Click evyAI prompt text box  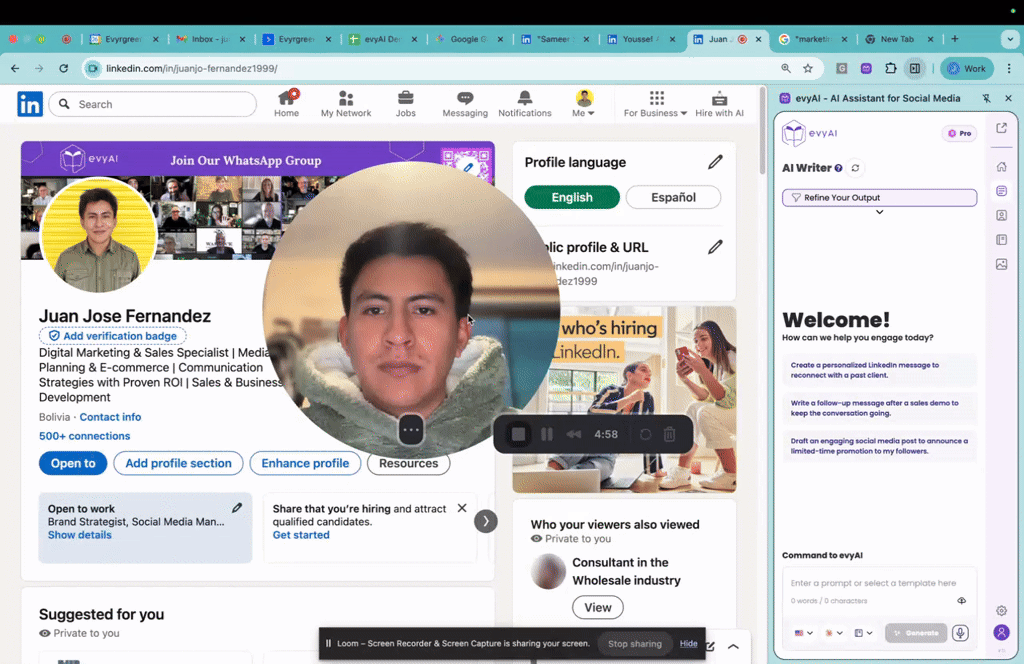879,583
